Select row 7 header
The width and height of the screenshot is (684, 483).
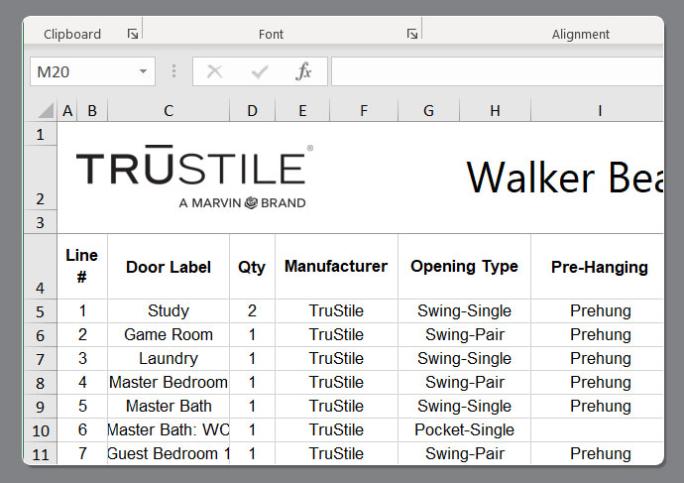tap(40, 359)
